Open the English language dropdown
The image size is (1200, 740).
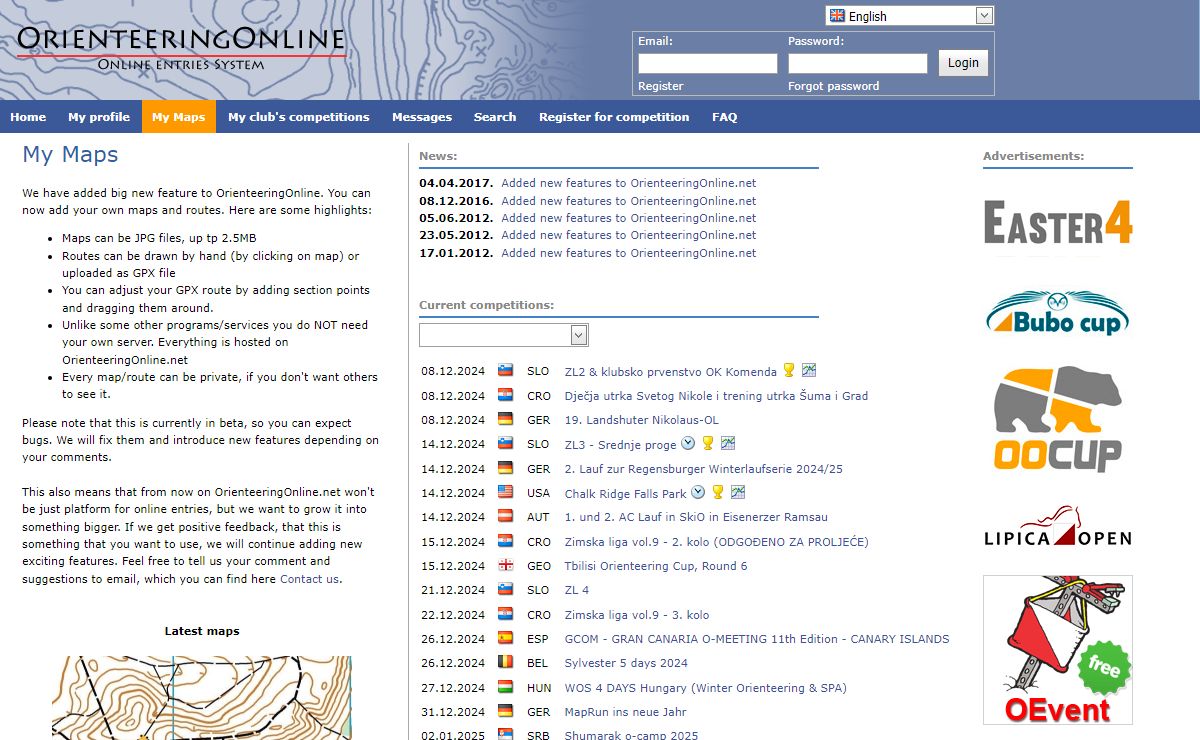(909, 16)
